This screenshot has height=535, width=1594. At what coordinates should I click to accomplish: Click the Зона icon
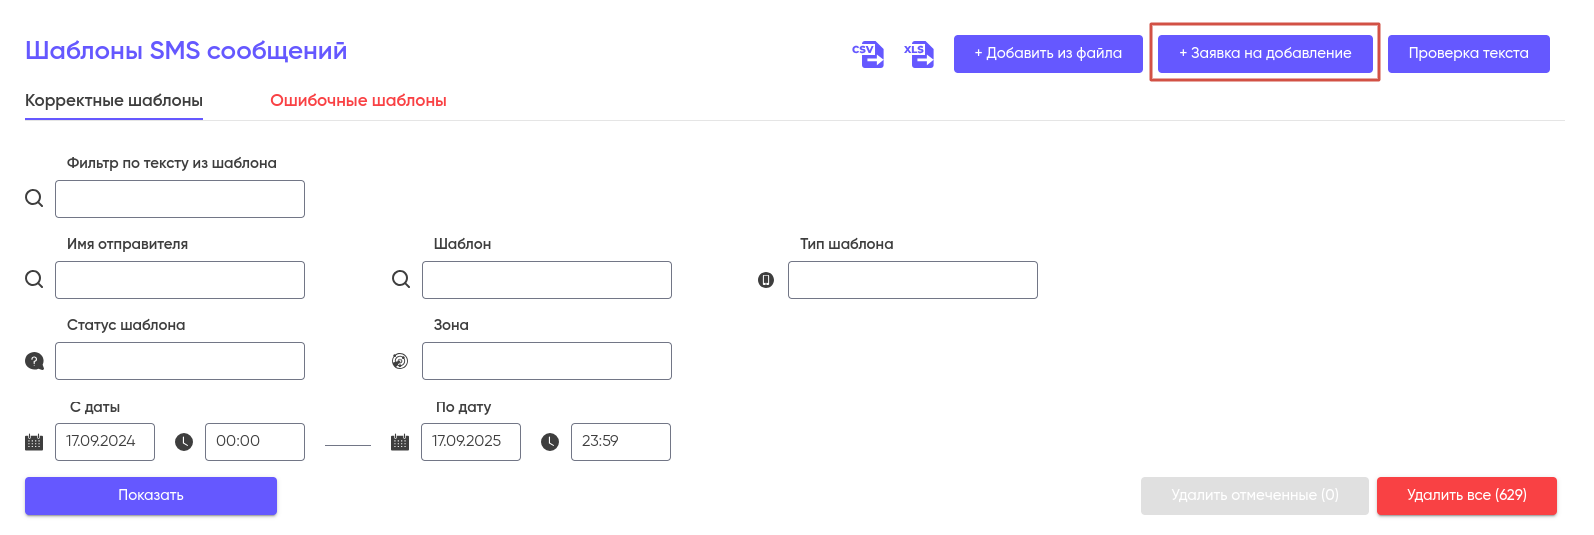[x=400, y=361]
